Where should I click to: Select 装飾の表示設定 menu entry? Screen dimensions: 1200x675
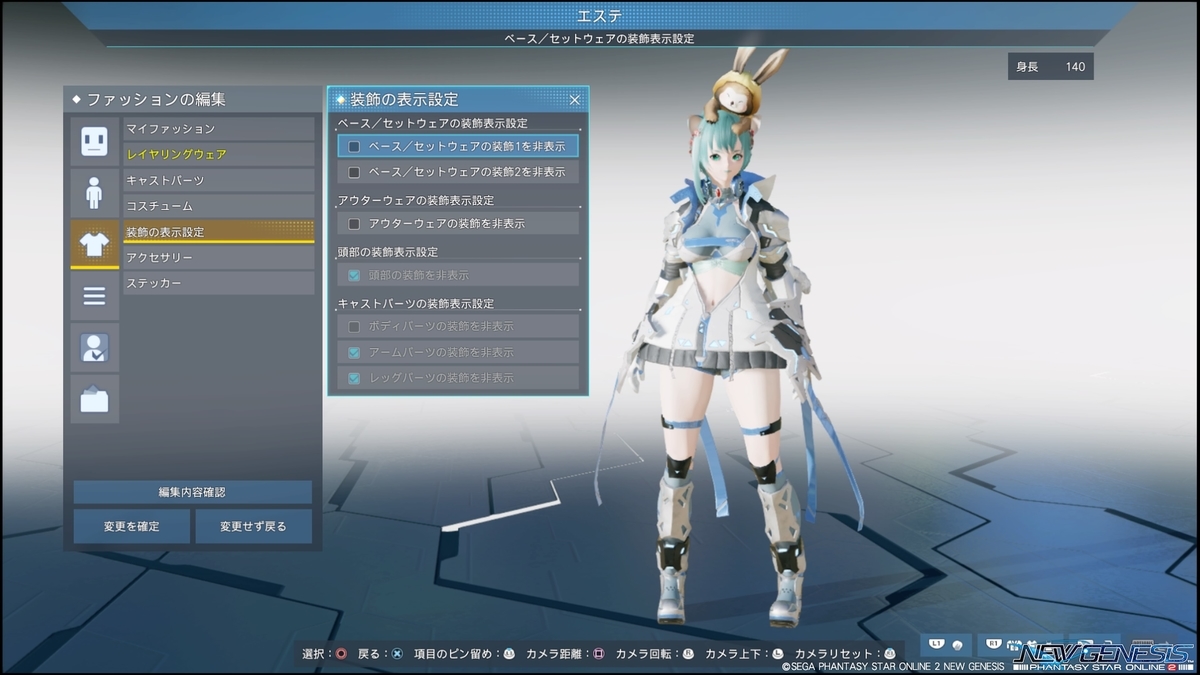pos(218,232)
